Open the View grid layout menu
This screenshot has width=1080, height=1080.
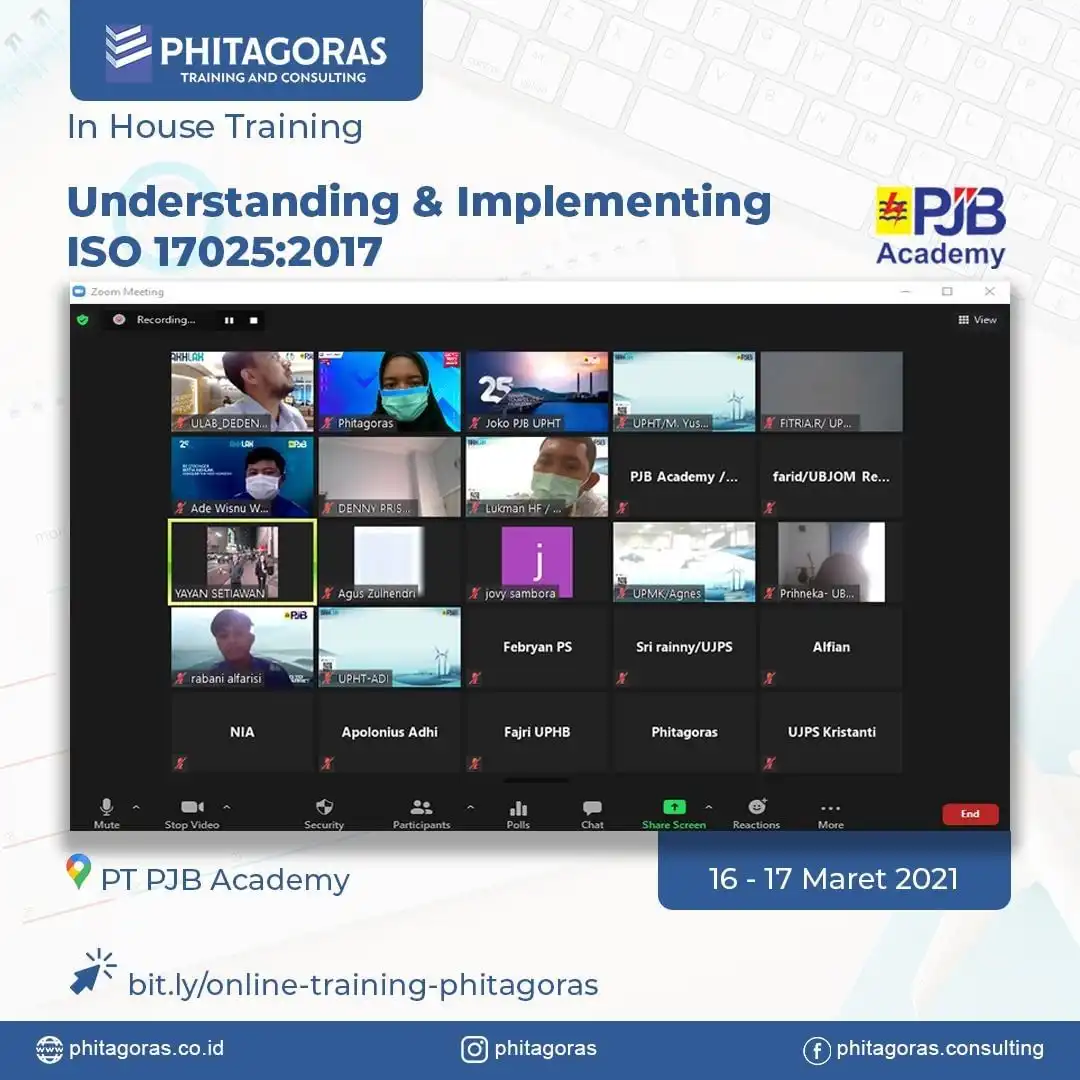[x=977, y=320]
